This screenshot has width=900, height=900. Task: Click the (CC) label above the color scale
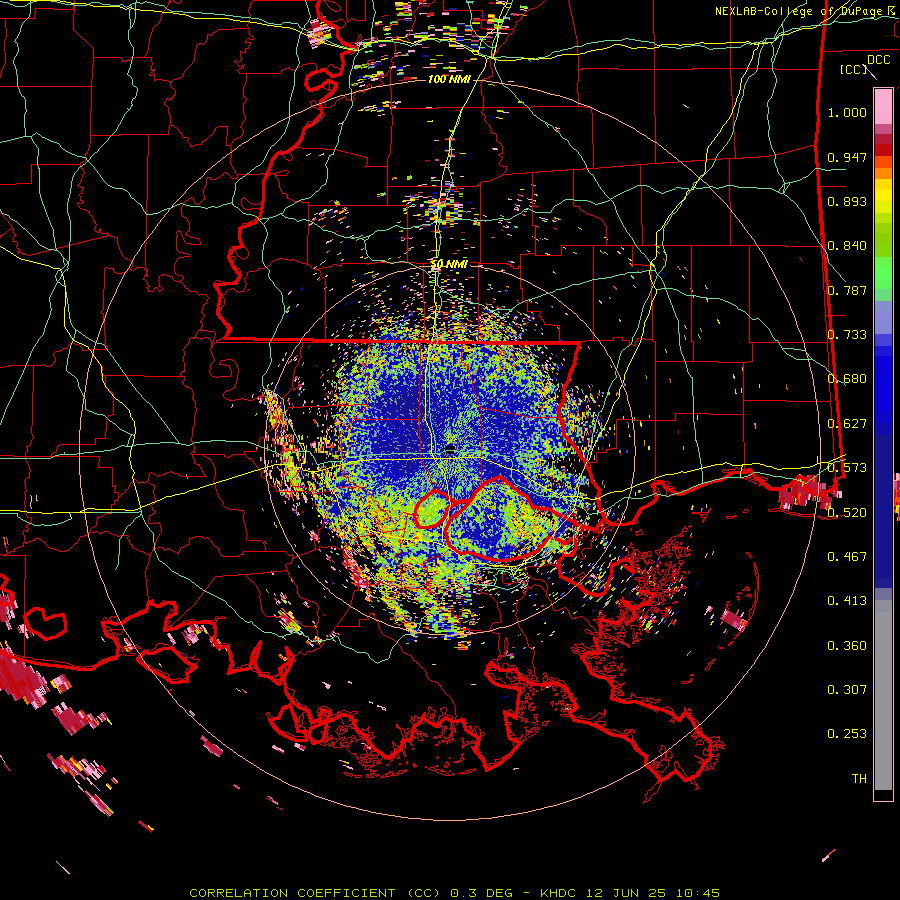pyautogui.click(x=853, y=69)
